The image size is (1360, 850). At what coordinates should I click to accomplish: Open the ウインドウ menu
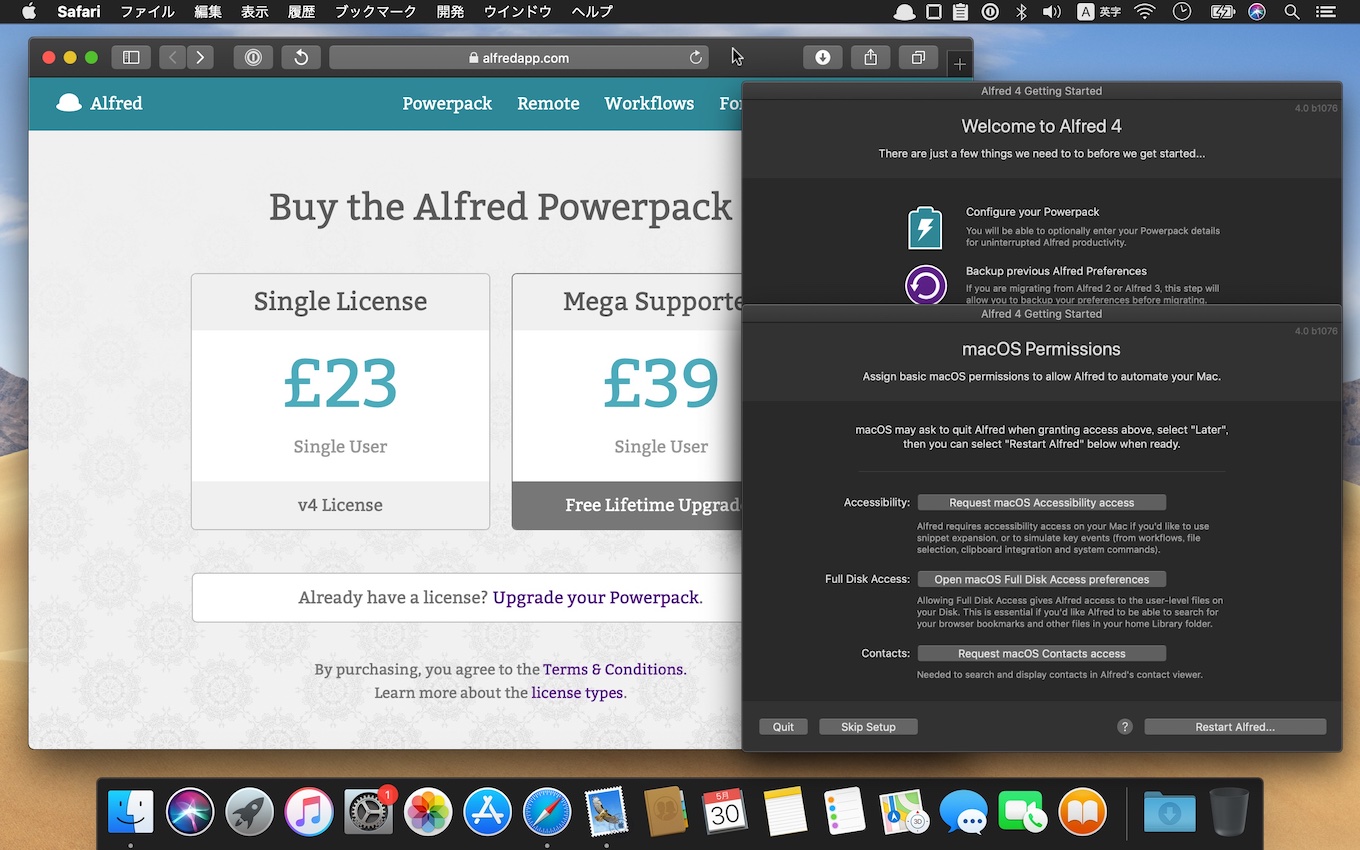pyautogui.click(x=517, y=12)
